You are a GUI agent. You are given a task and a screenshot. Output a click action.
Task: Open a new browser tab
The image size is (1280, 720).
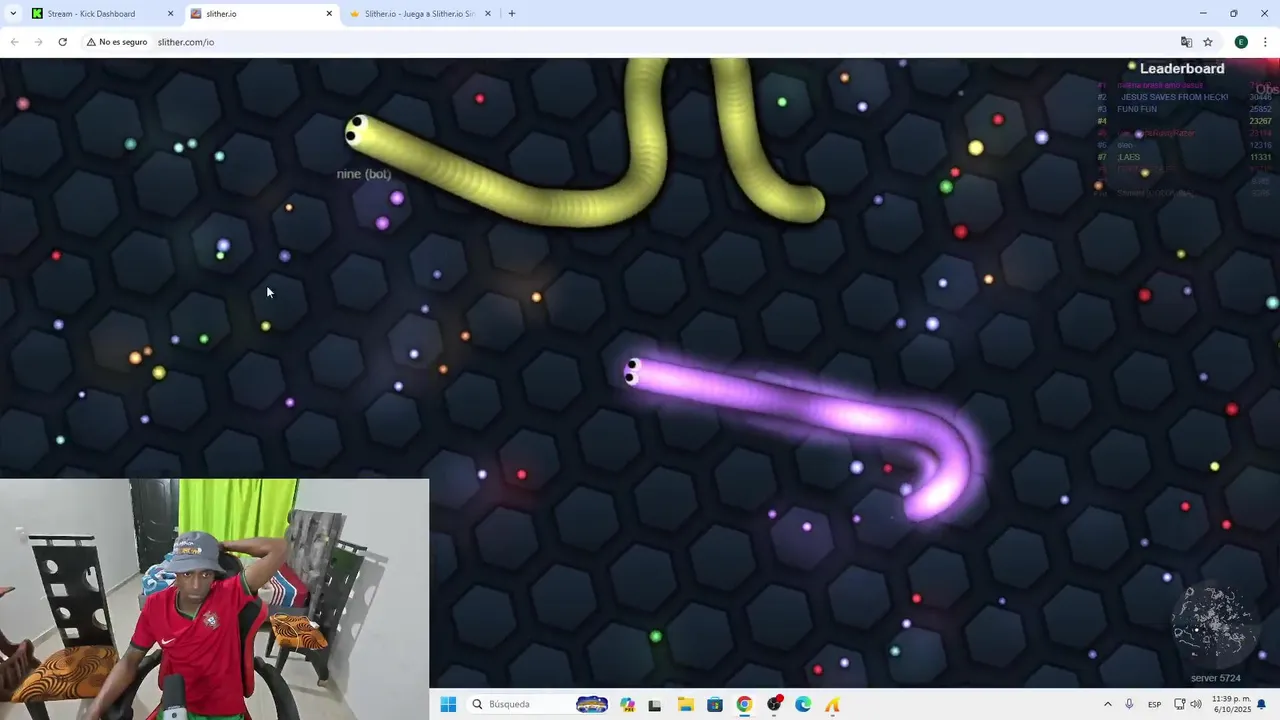coord(512,14)
